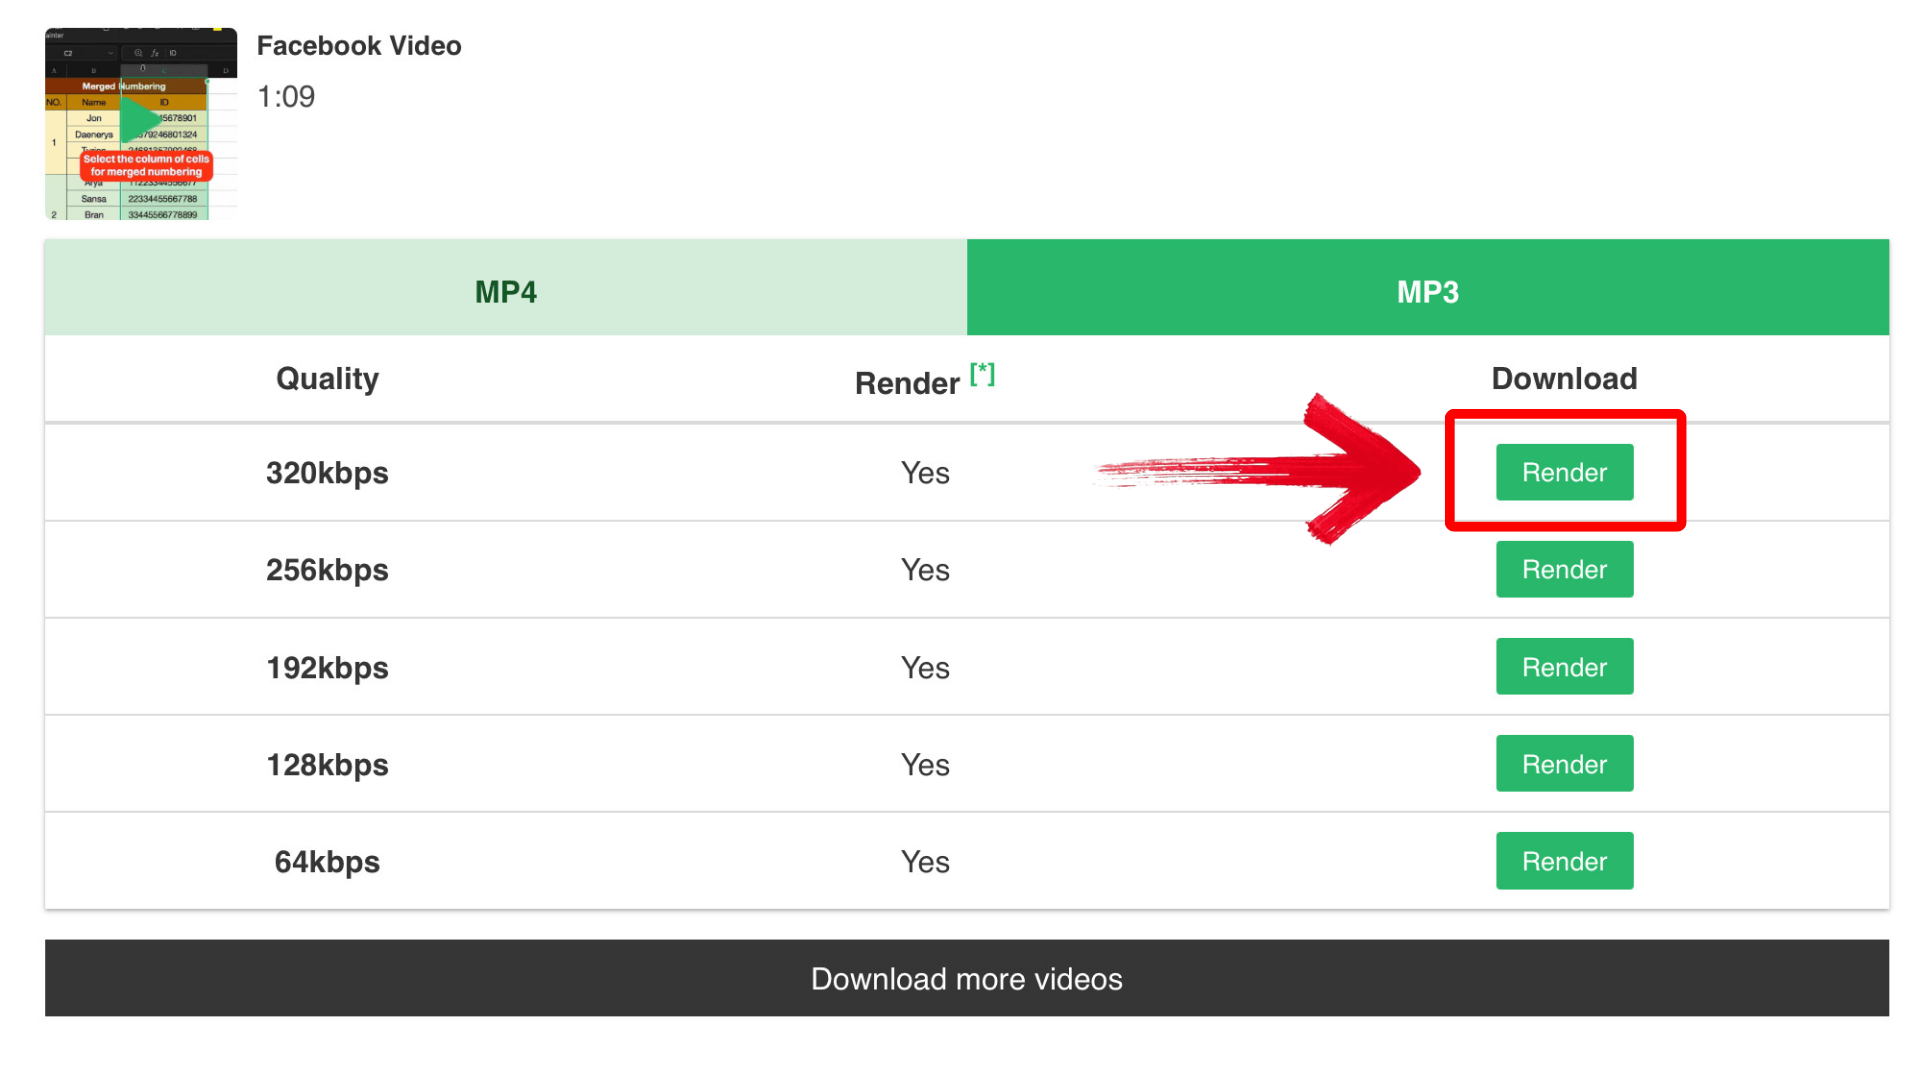
Task: Click the 64kbps quality cell
Action: (327, 862)
